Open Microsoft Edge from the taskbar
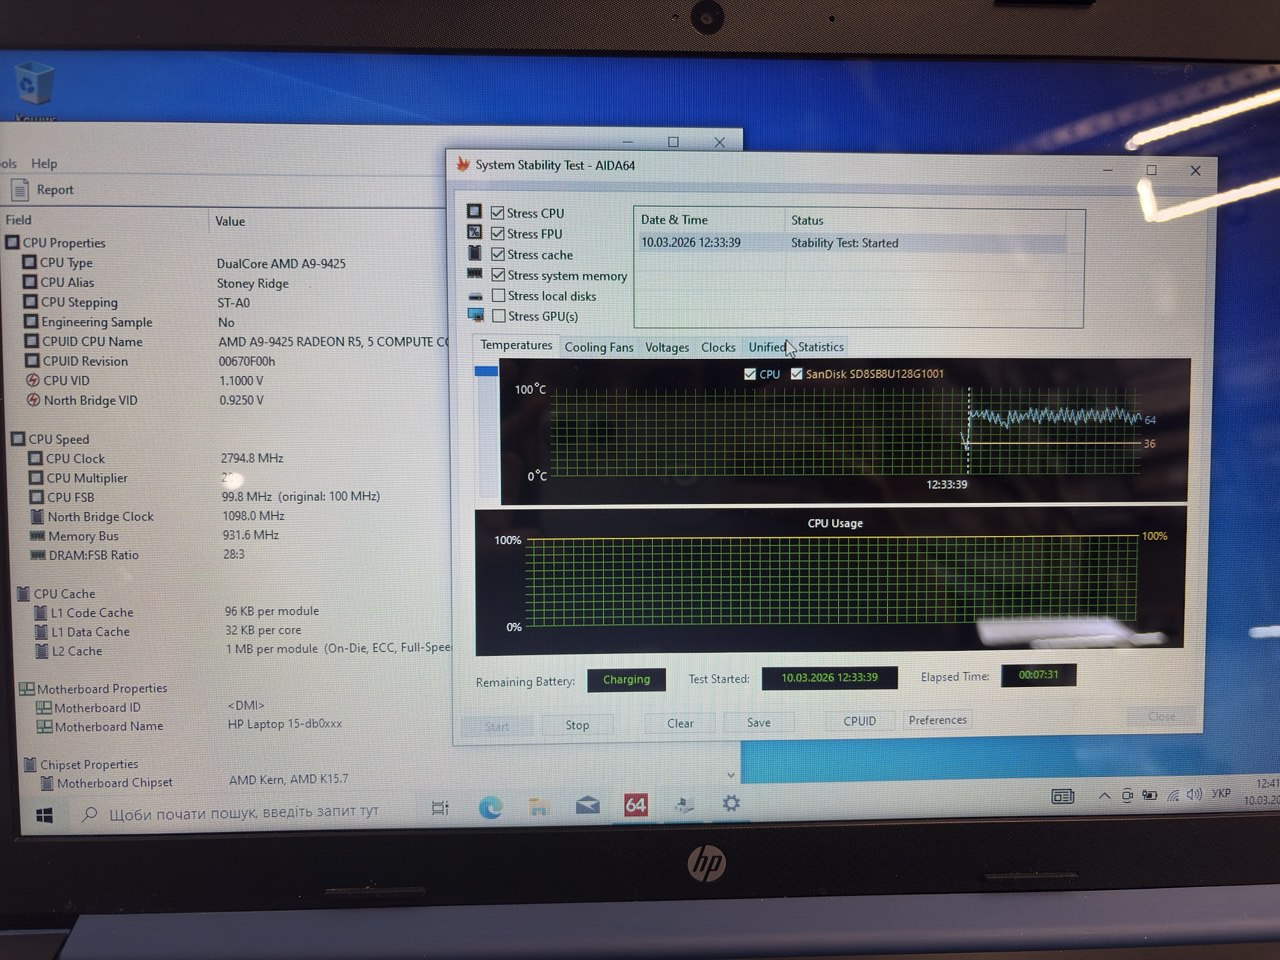 [490, 807]
